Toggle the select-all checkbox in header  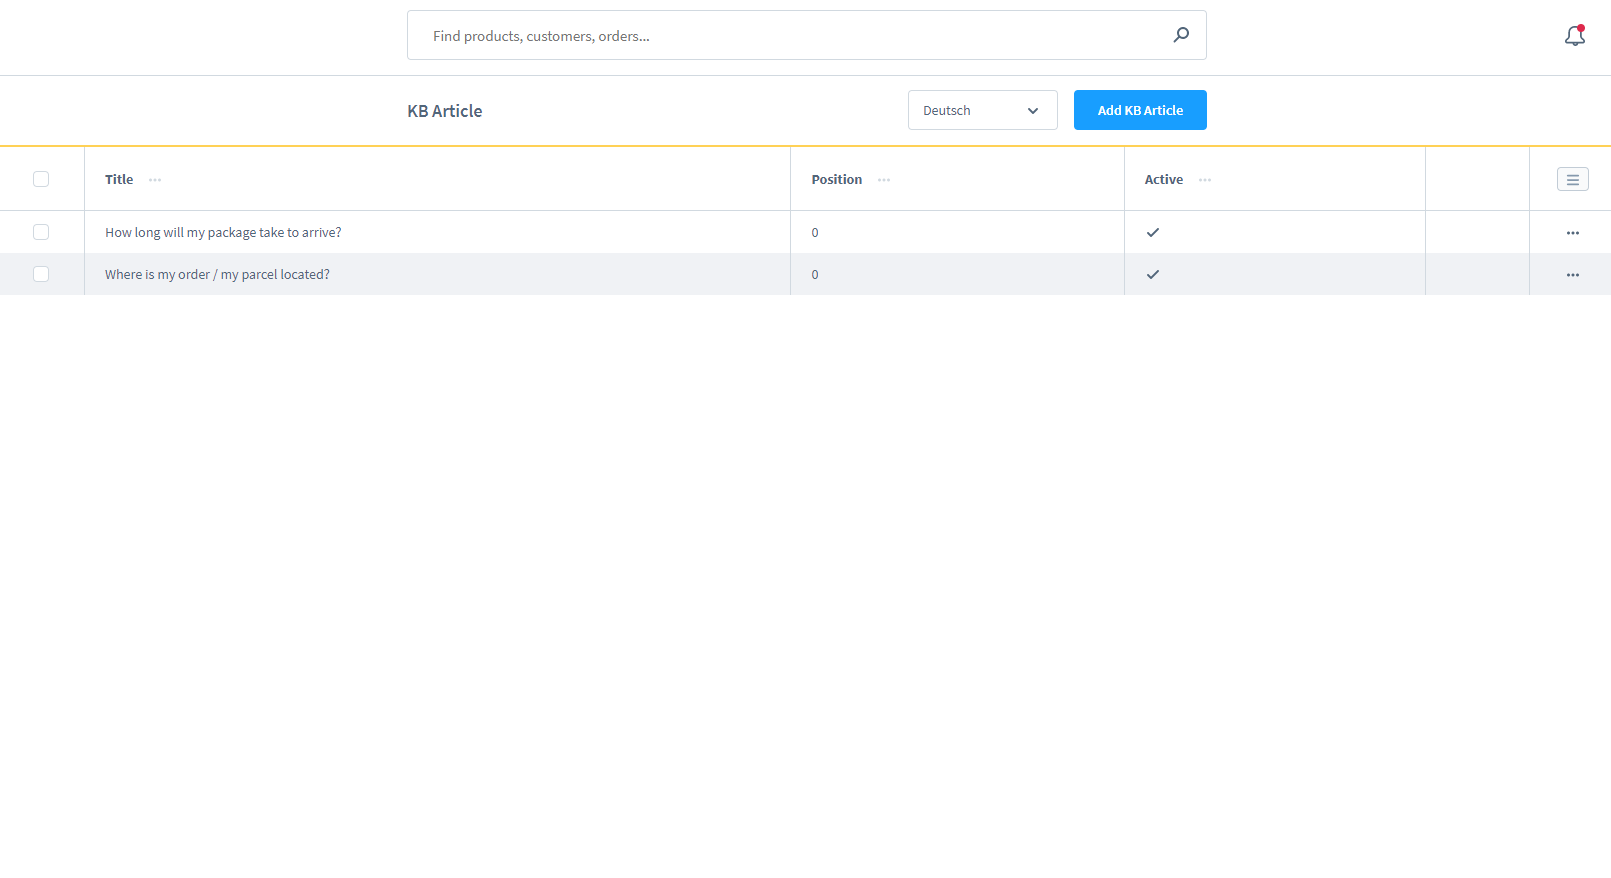tap(41, 179)
